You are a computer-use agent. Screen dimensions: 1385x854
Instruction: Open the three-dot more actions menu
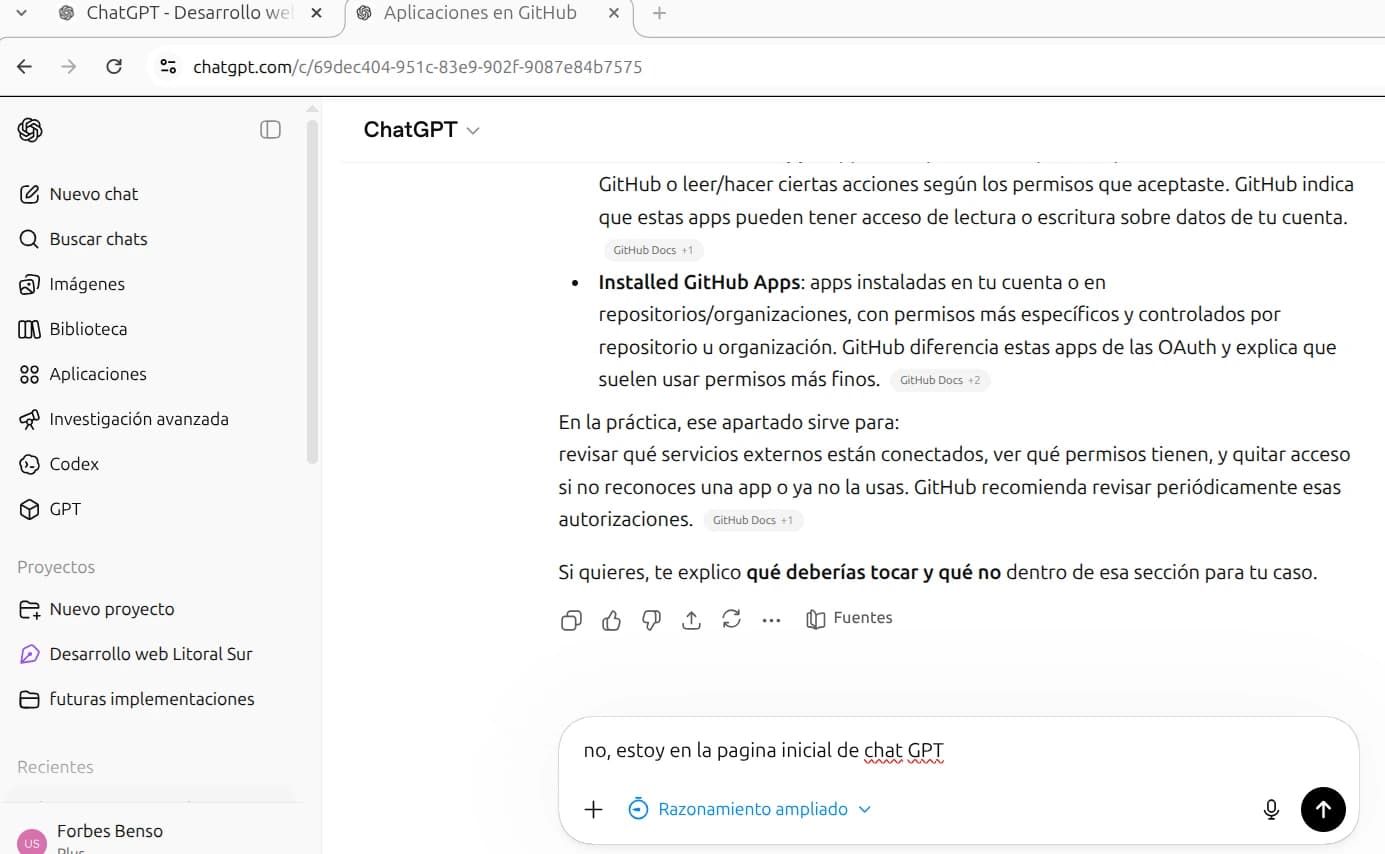coord(771,620)
